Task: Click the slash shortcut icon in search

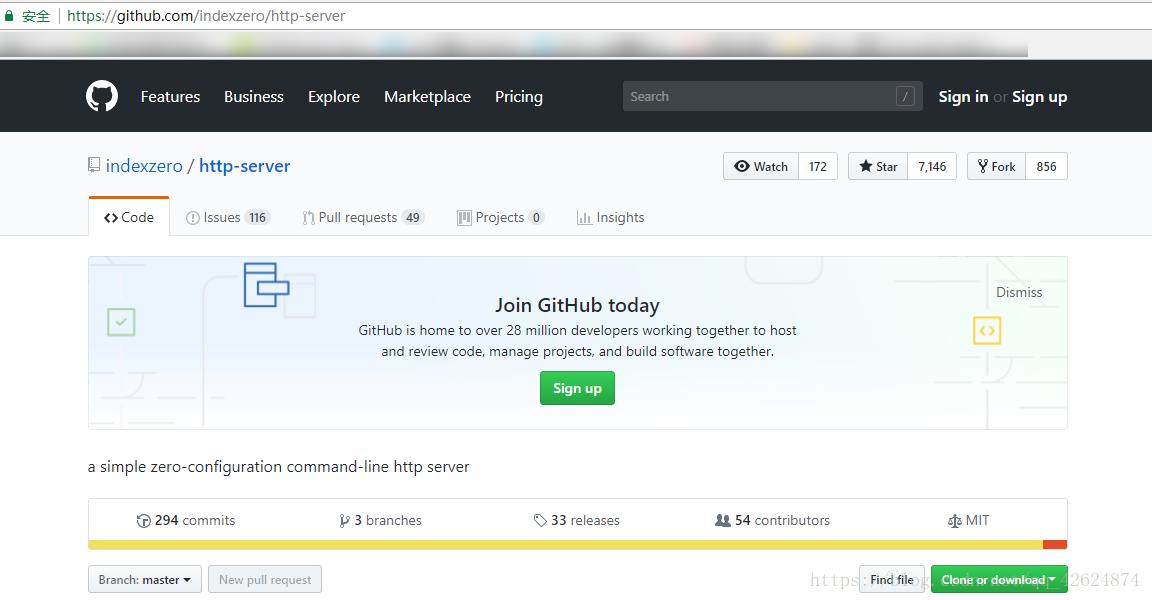Action: 905,96
